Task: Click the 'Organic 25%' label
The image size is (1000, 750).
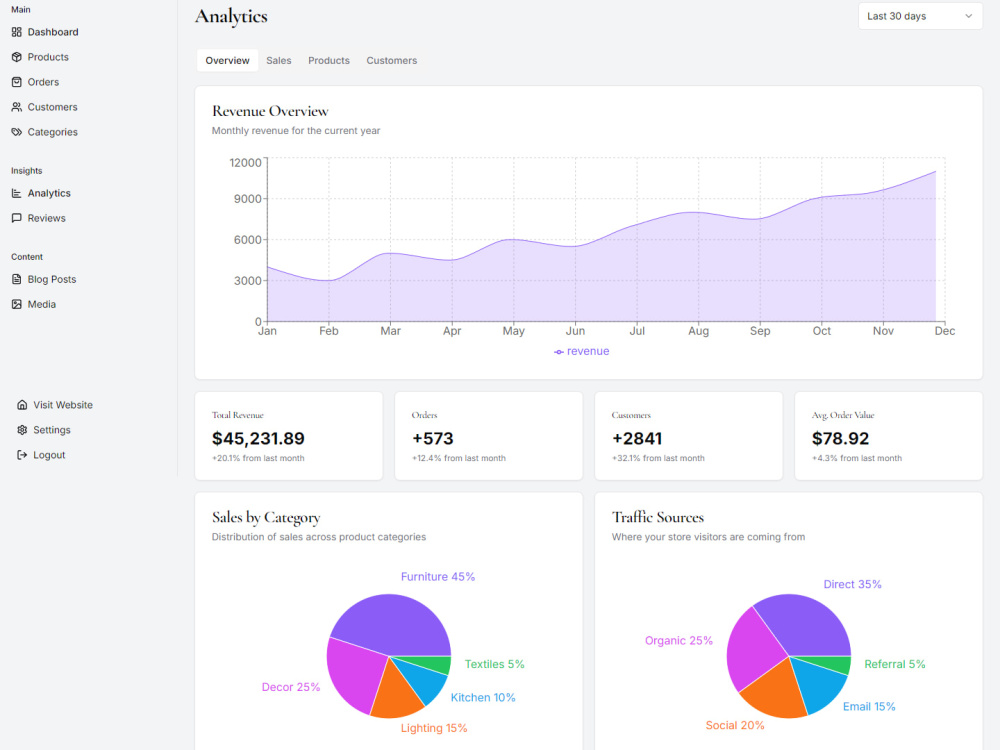Action: tap(679, 640)
